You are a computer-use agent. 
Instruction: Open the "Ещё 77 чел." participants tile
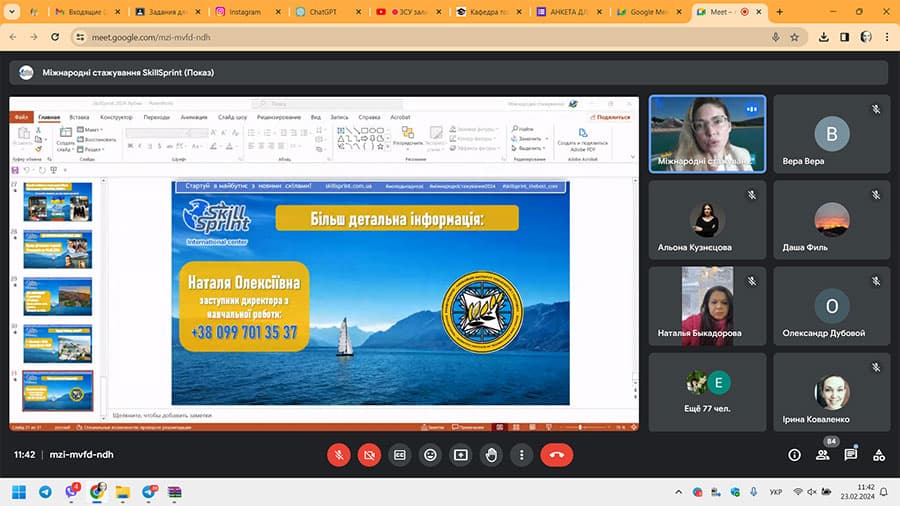(707, 391)
